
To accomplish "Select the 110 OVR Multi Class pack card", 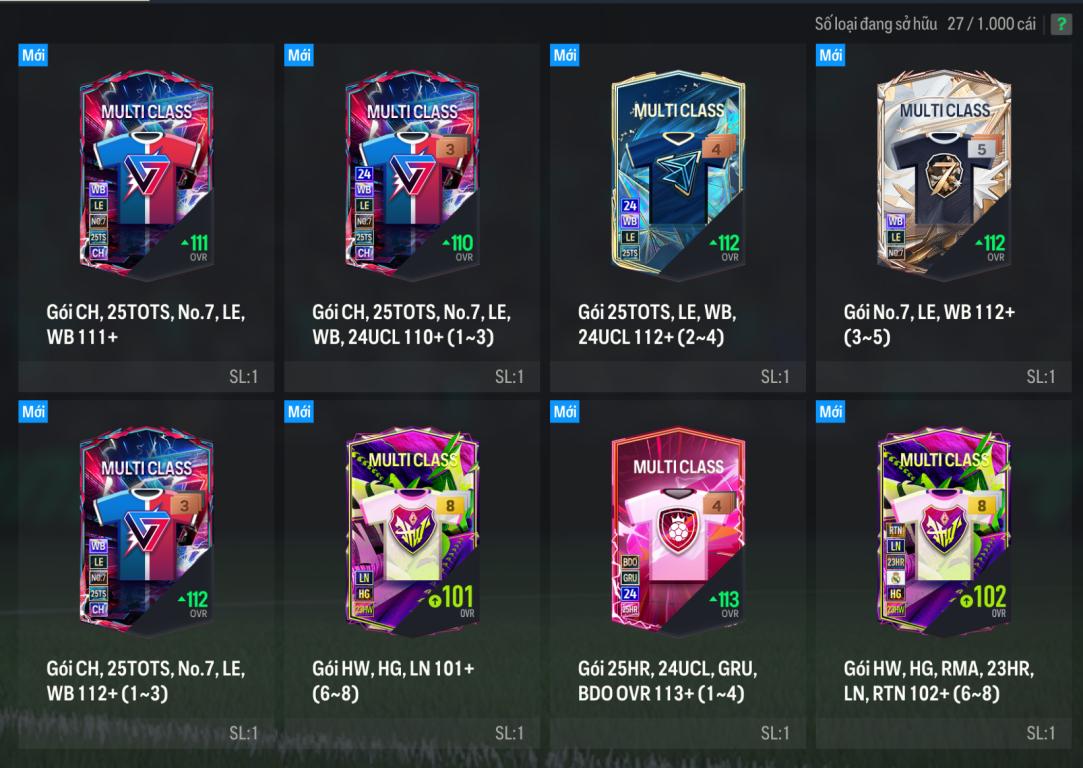I will (x=412, y=175).
